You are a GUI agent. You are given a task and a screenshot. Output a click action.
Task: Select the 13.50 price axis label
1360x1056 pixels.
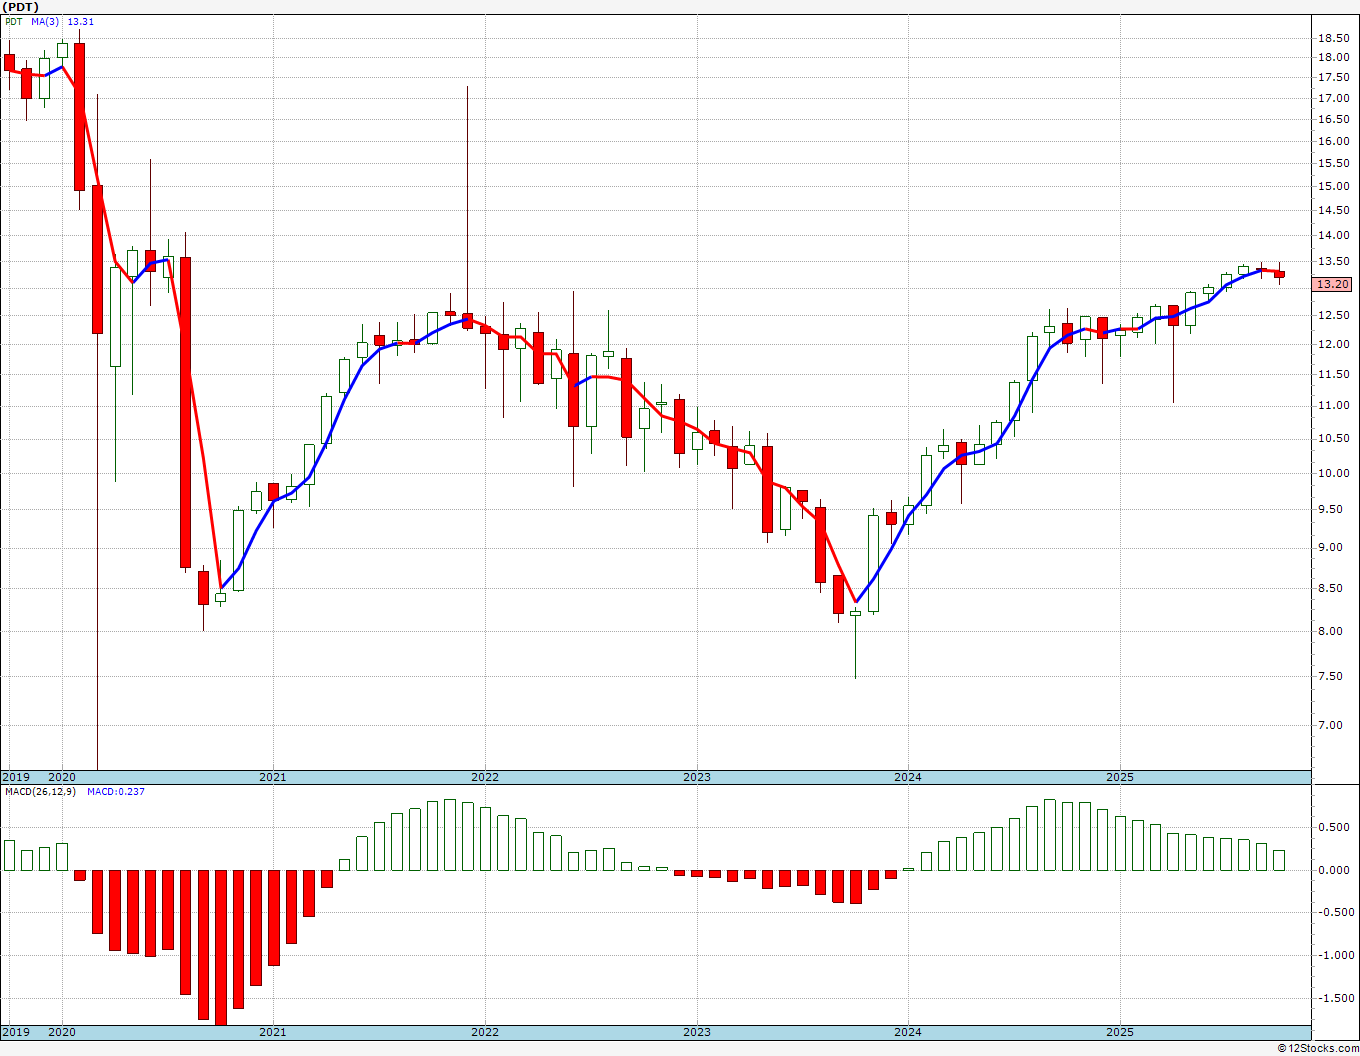pos(1332,262)
